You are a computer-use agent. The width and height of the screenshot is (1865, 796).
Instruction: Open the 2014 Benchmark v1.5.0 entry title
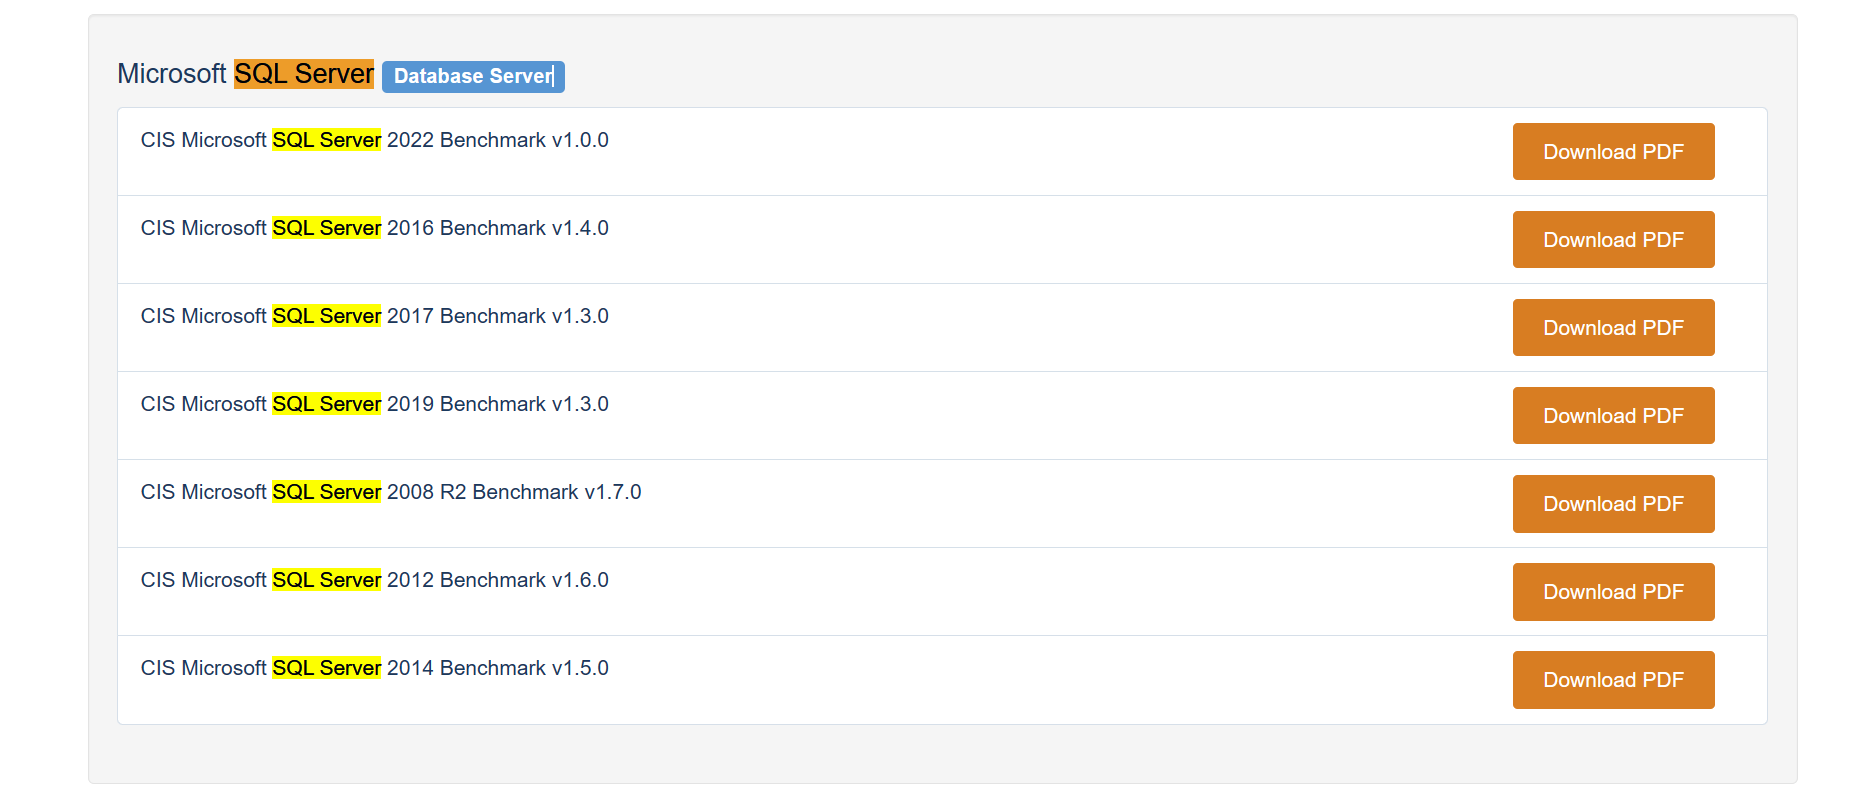pyautogui.click(x=497, y=668)
